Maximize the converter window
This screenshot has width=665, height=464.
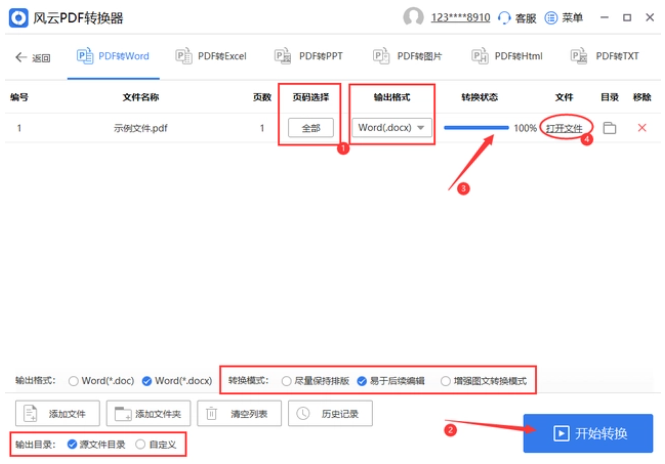pyautogui.click(x=627, y=18)
